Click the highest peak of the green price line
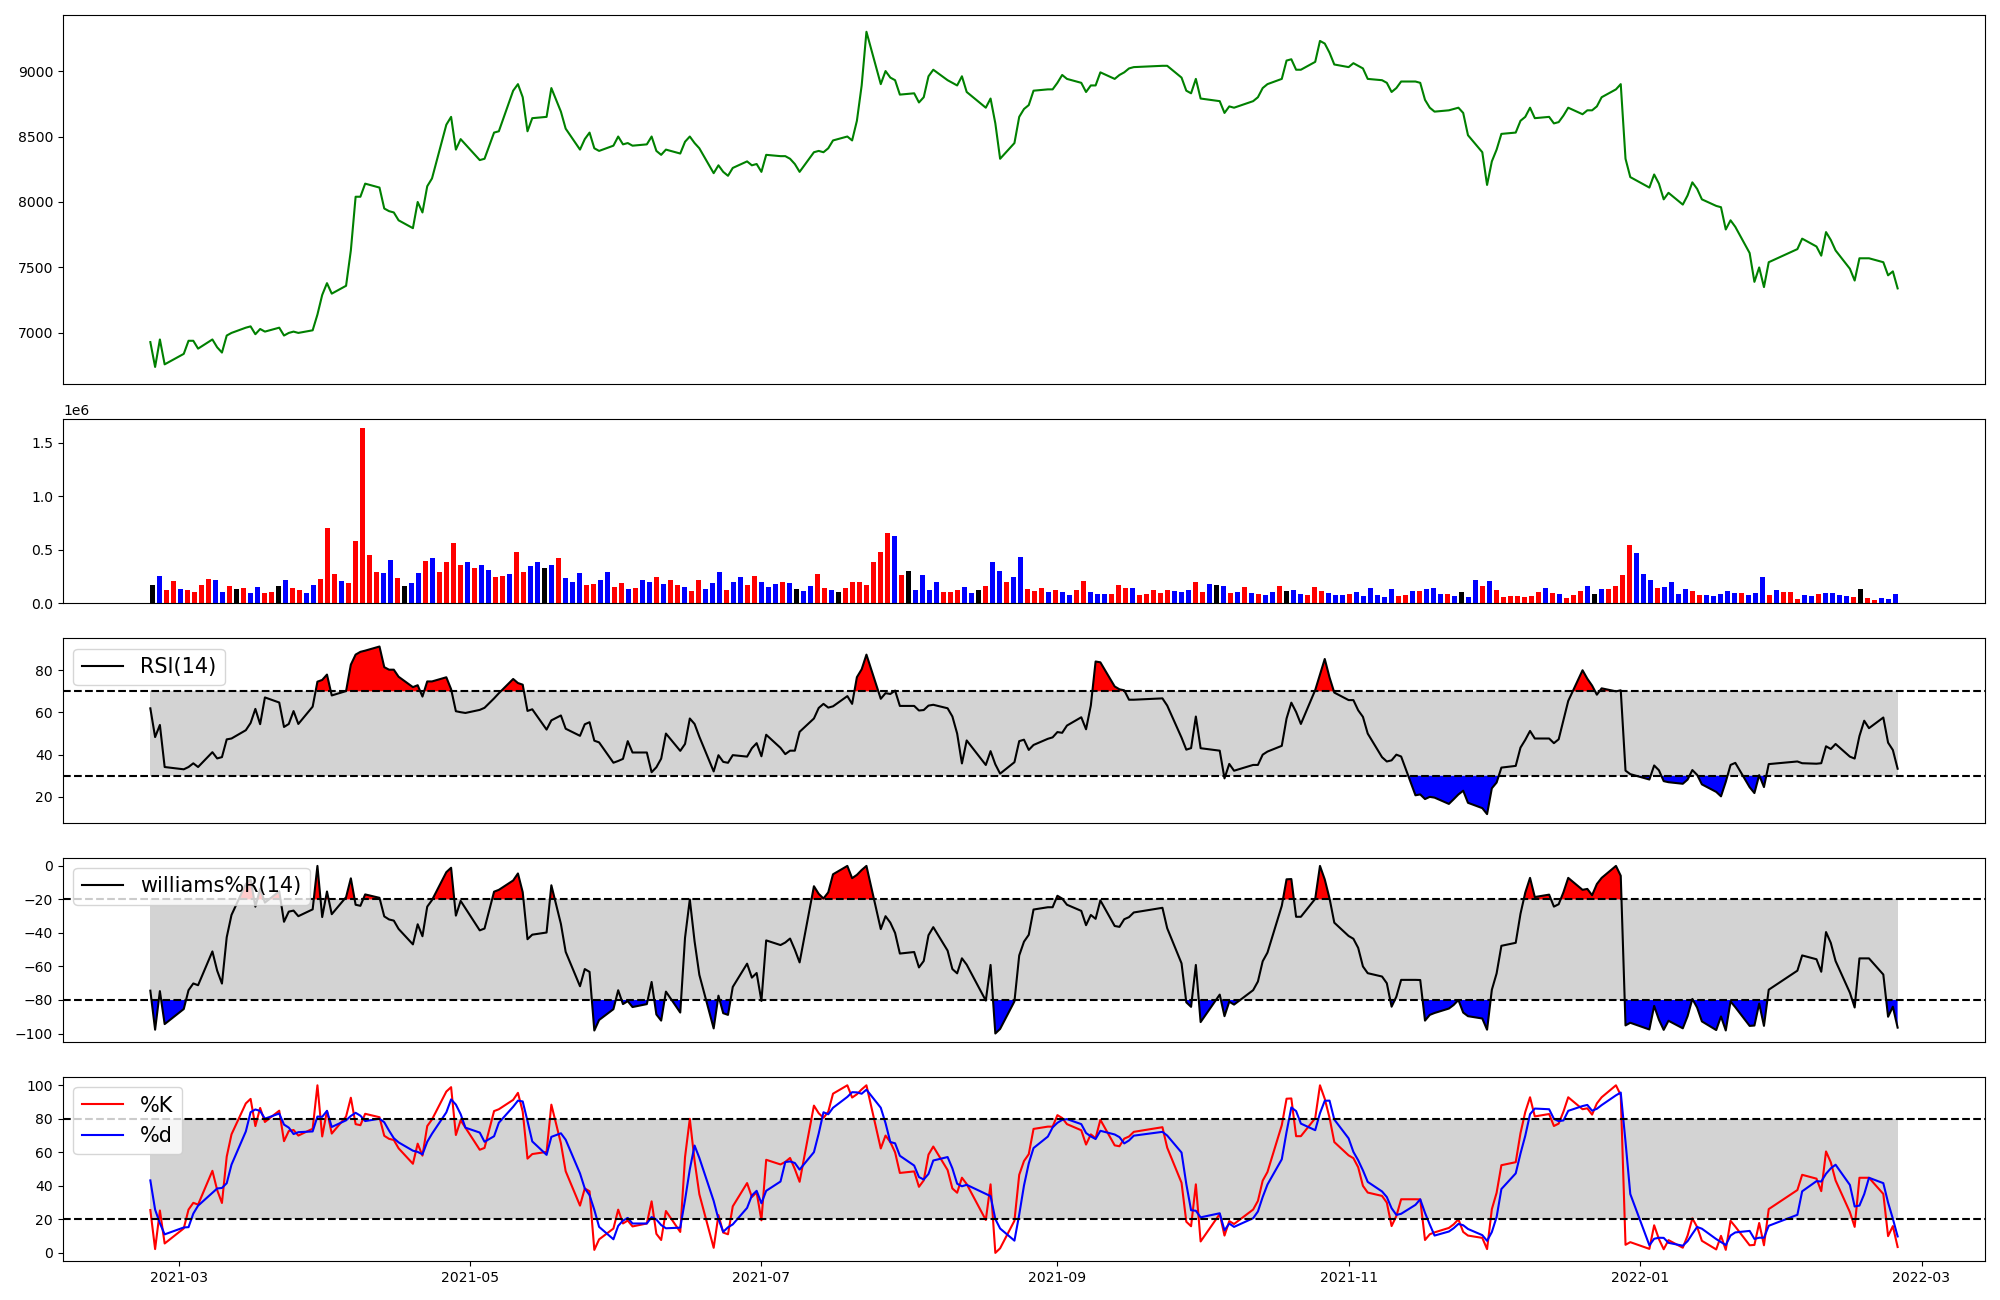Screen dimensions: 2000x1300 [x=866, y=32]
